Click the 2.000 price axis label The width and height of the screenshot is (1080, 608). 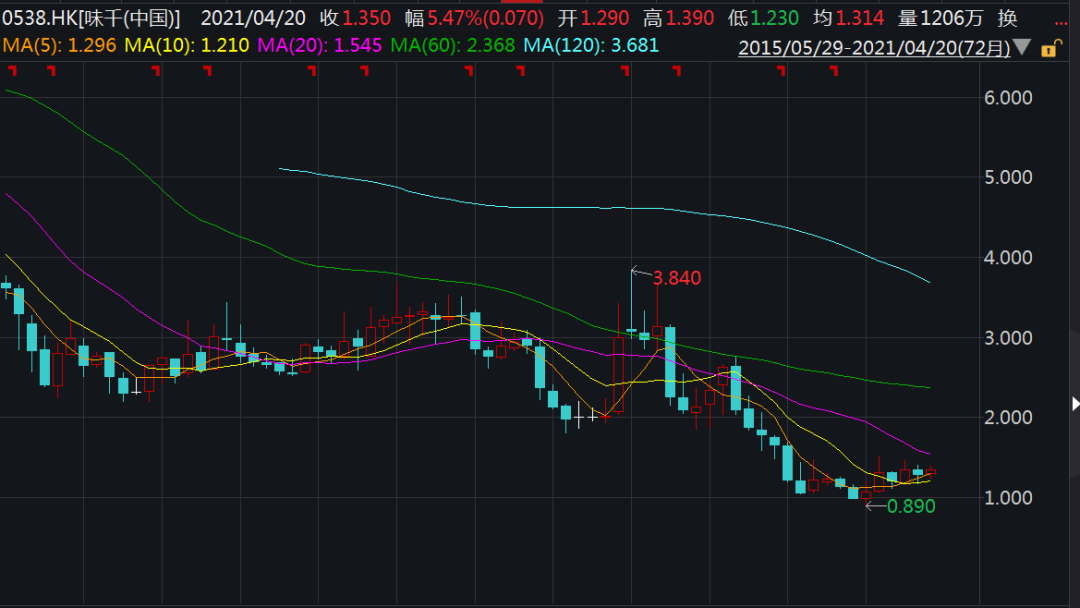coord(1008,417)
